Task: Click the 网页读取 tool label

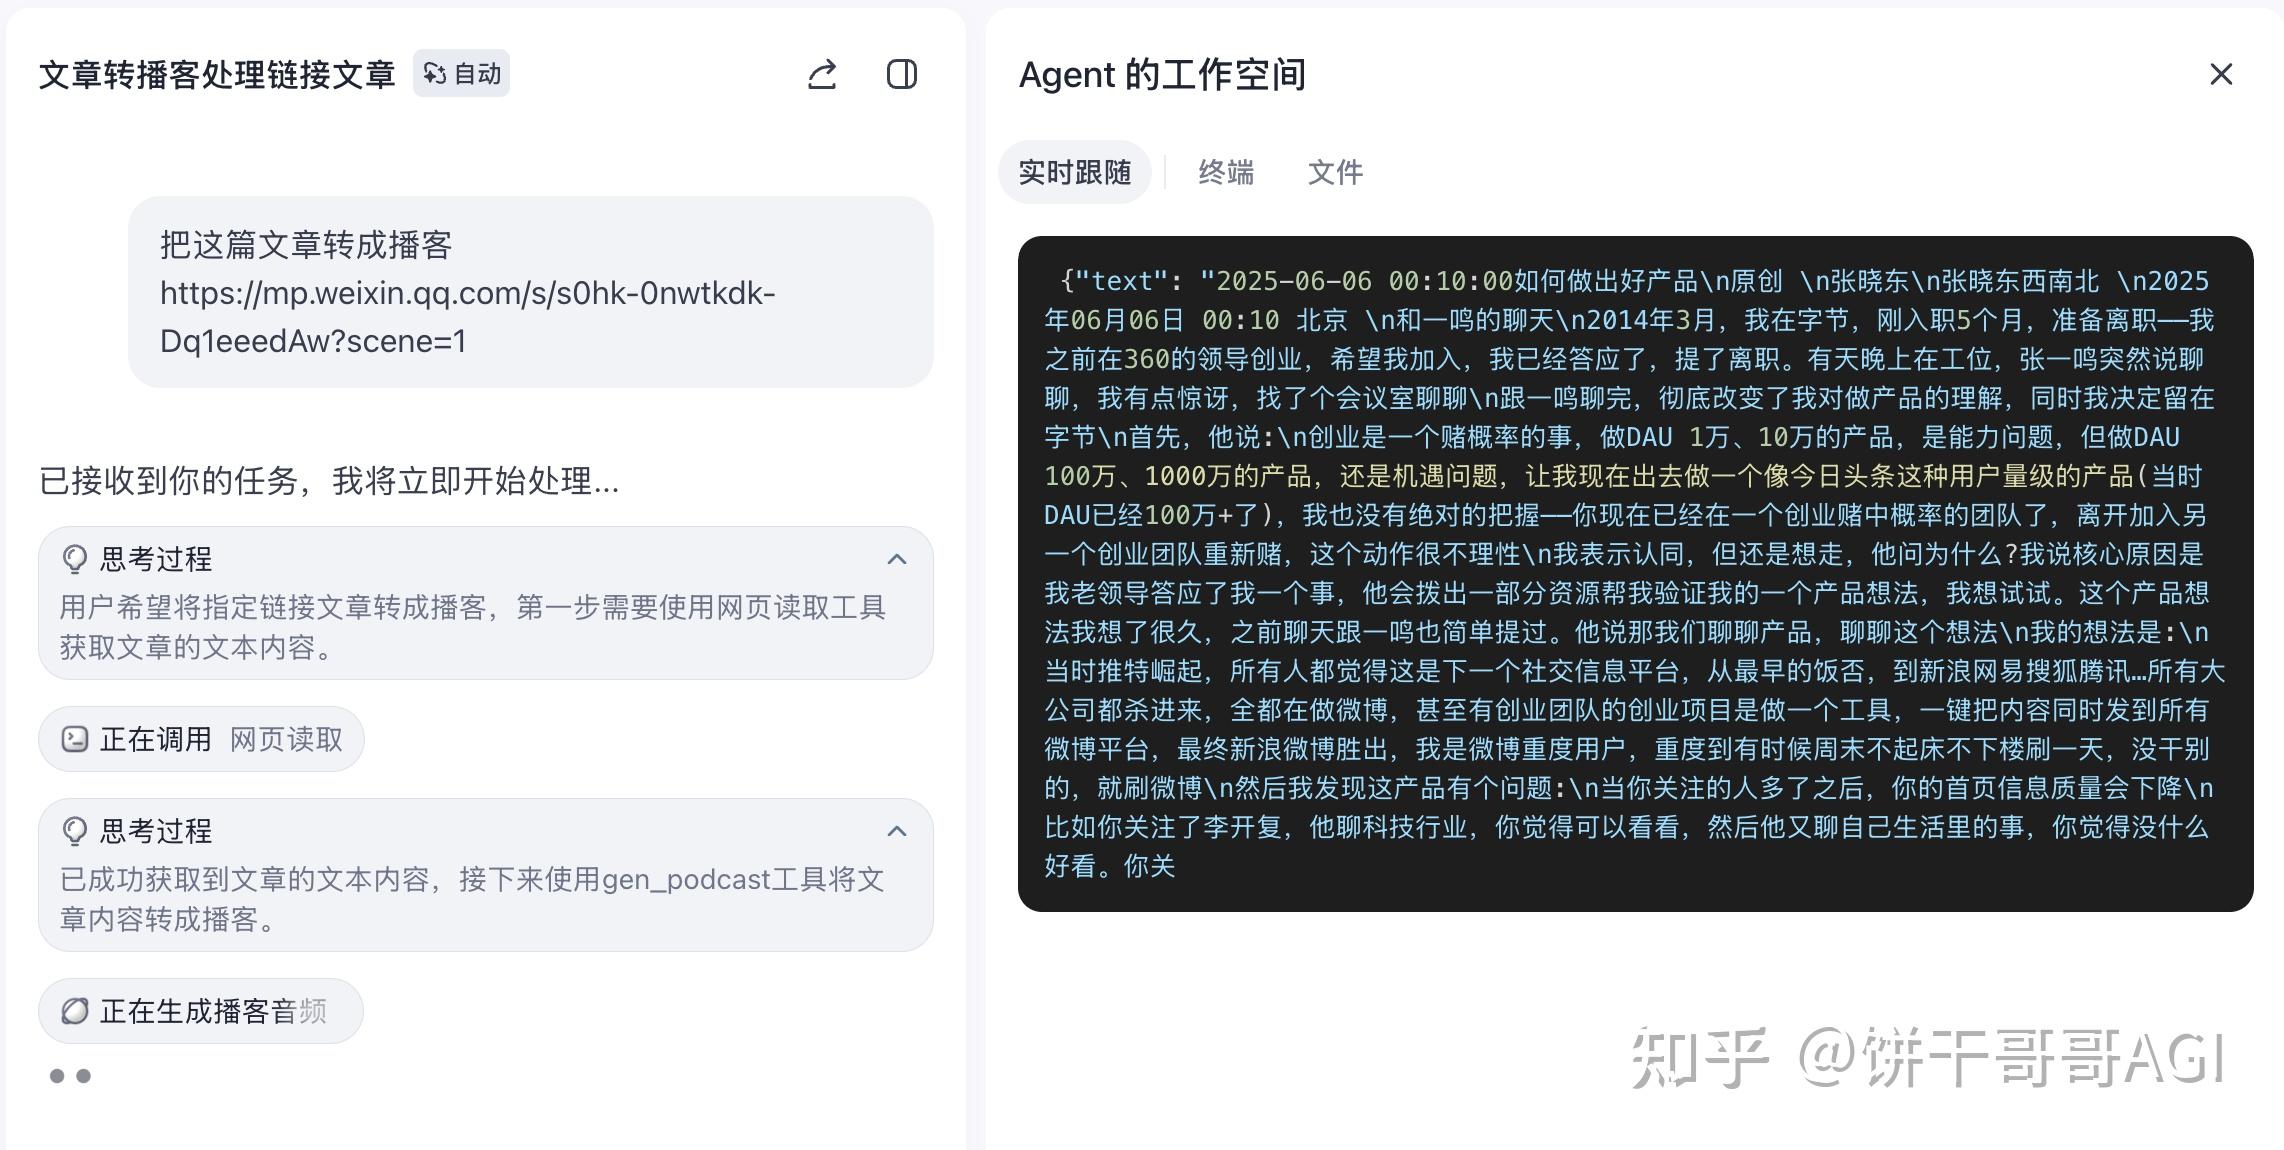Action: pos(286,739)
